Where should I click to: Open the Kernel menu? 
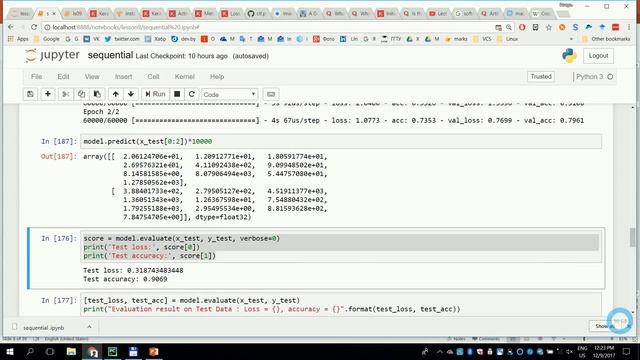click(x=184, y=77)
